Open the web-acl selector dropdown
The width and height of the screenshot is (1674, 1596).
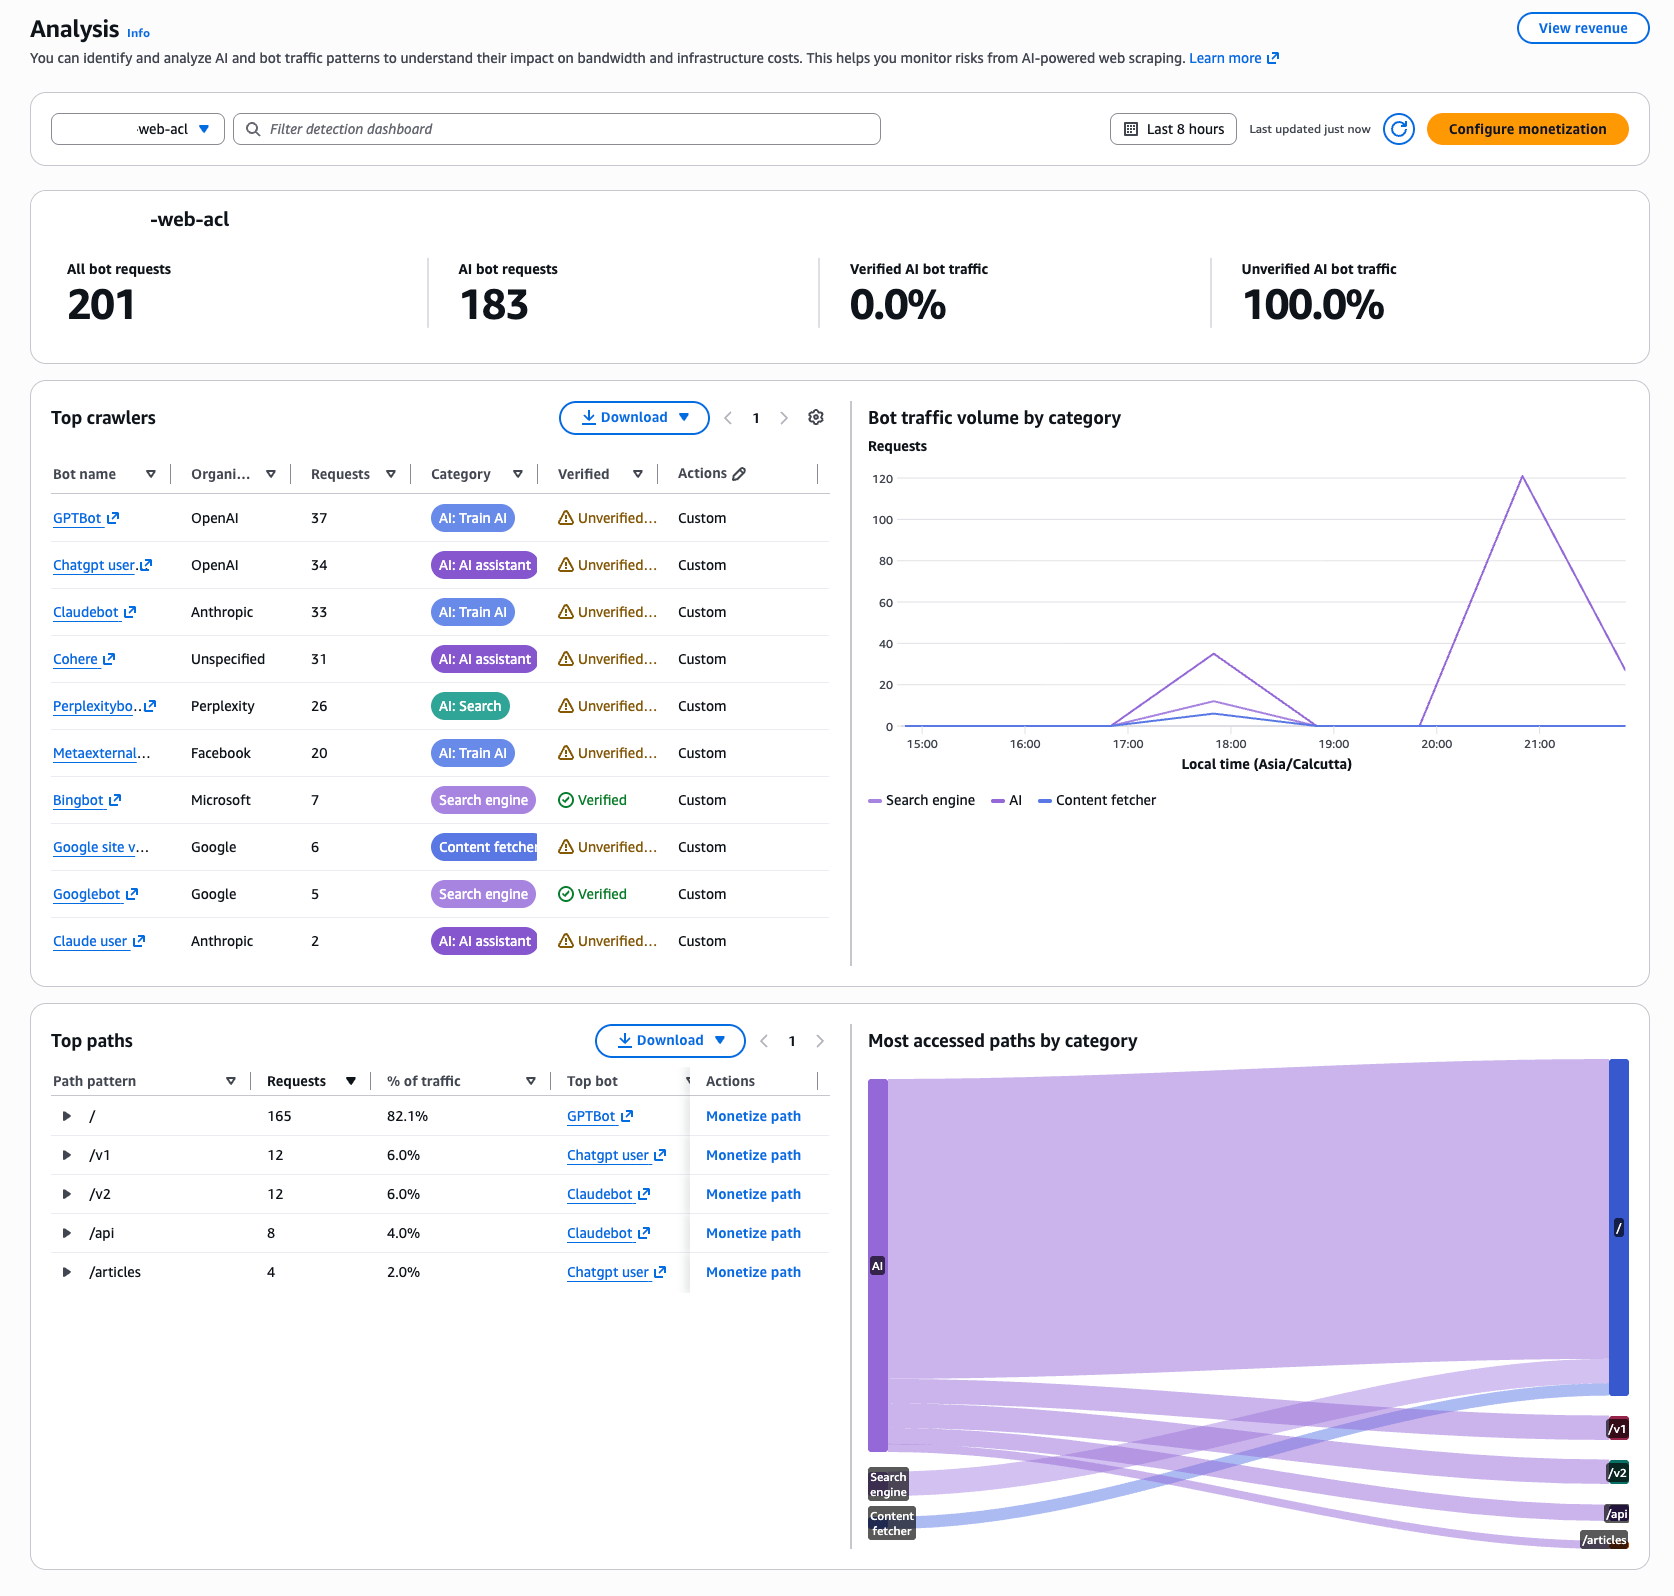(138, 129)
